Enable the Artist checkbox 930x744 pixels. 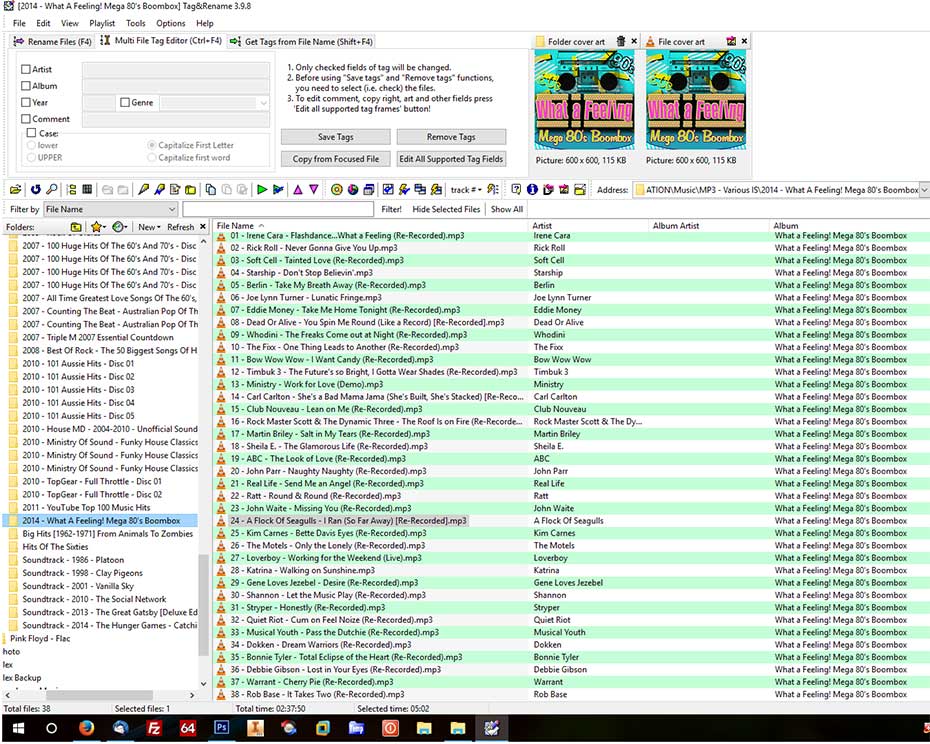pyautogui.click(x=26, y=69)
